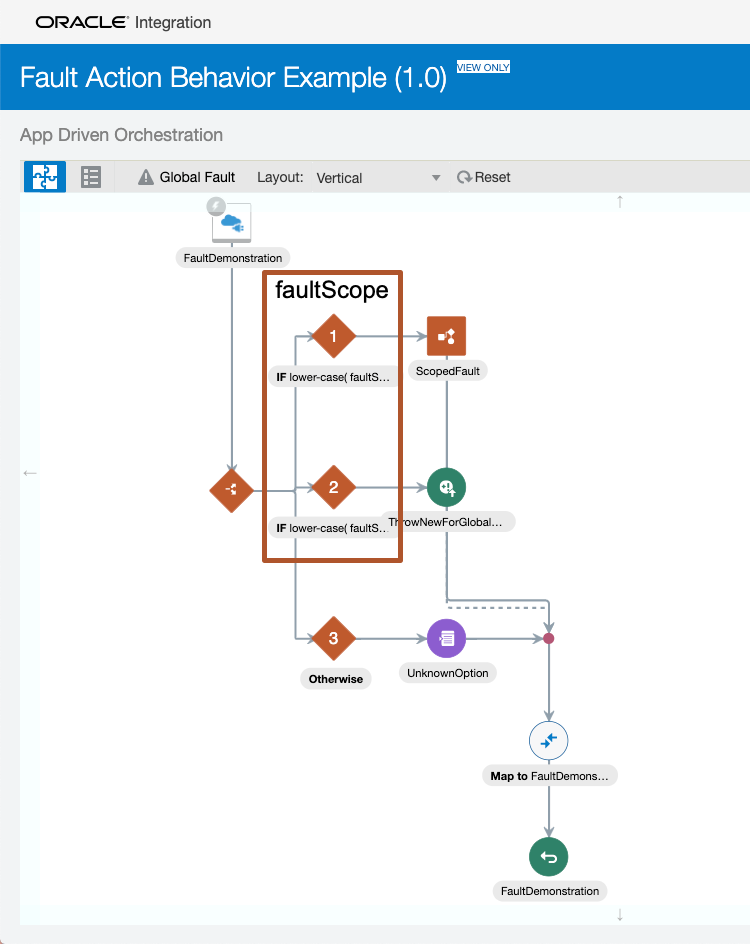This screenshot has height=944, width=750.
Task: Switch to the canvas view icon
Action: pos(45,177)
